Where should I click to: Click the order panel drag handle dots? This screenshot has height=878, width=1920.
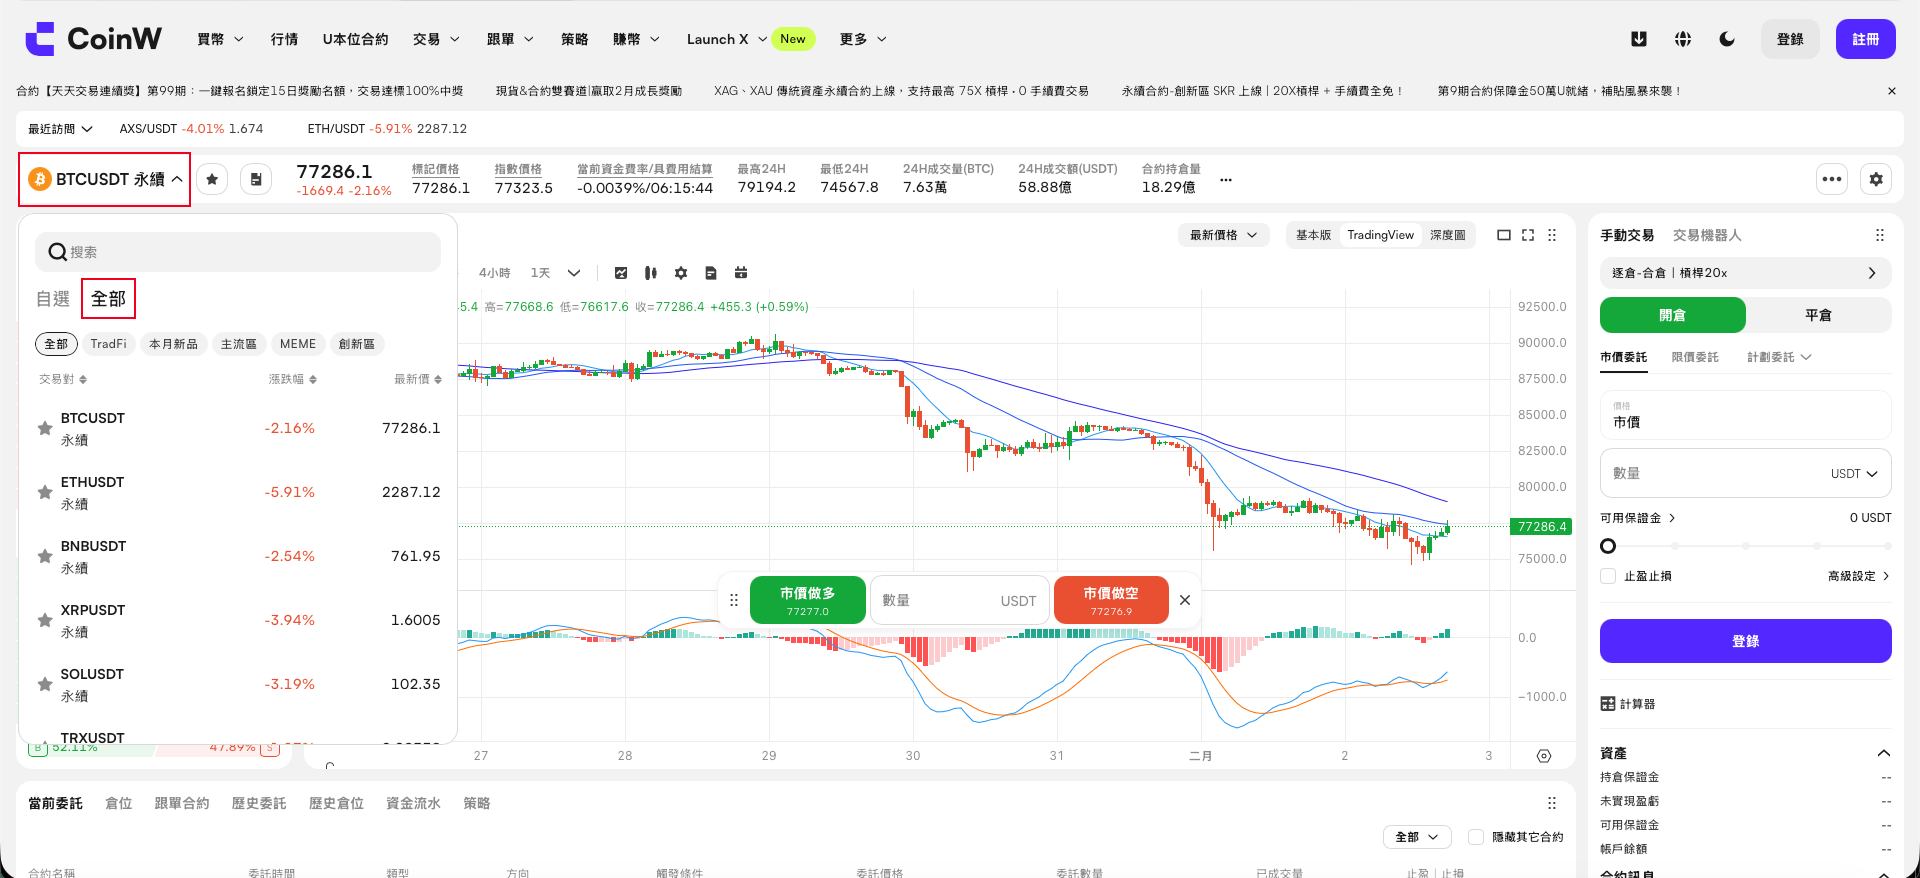(x=1880, y=235)
